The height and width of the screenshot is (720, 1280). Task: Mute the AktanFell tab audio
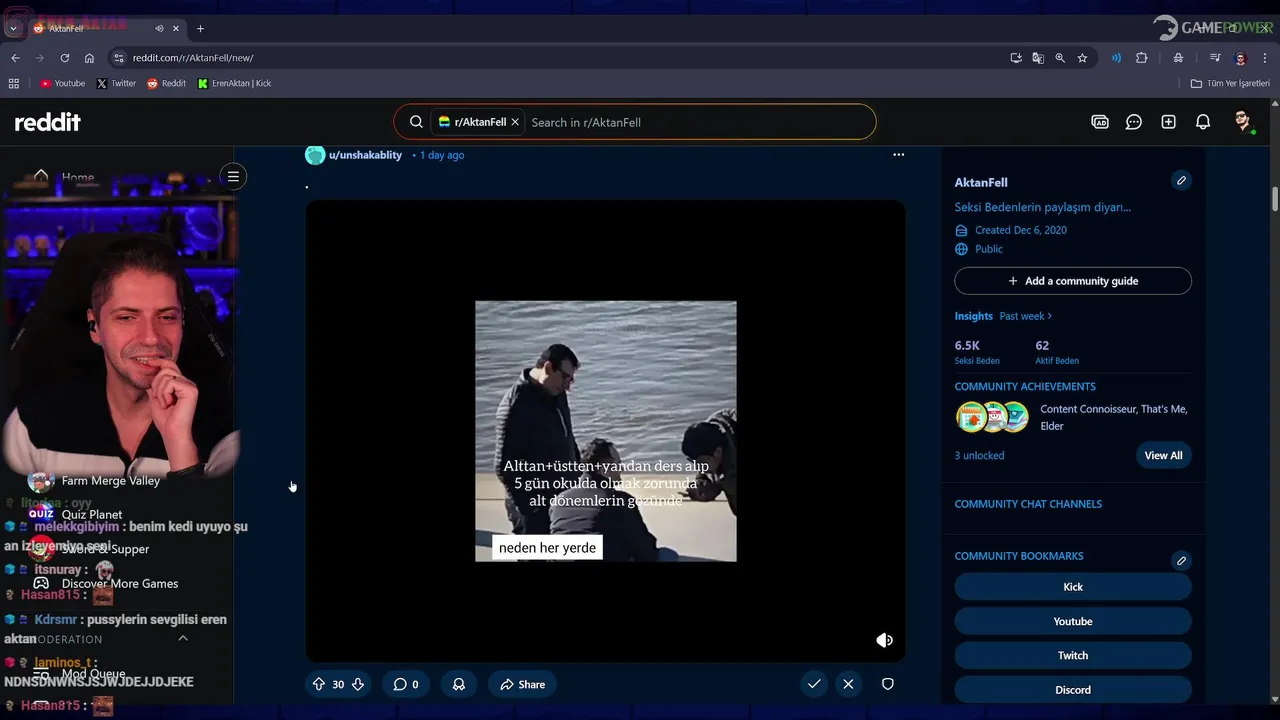point(160,28)
